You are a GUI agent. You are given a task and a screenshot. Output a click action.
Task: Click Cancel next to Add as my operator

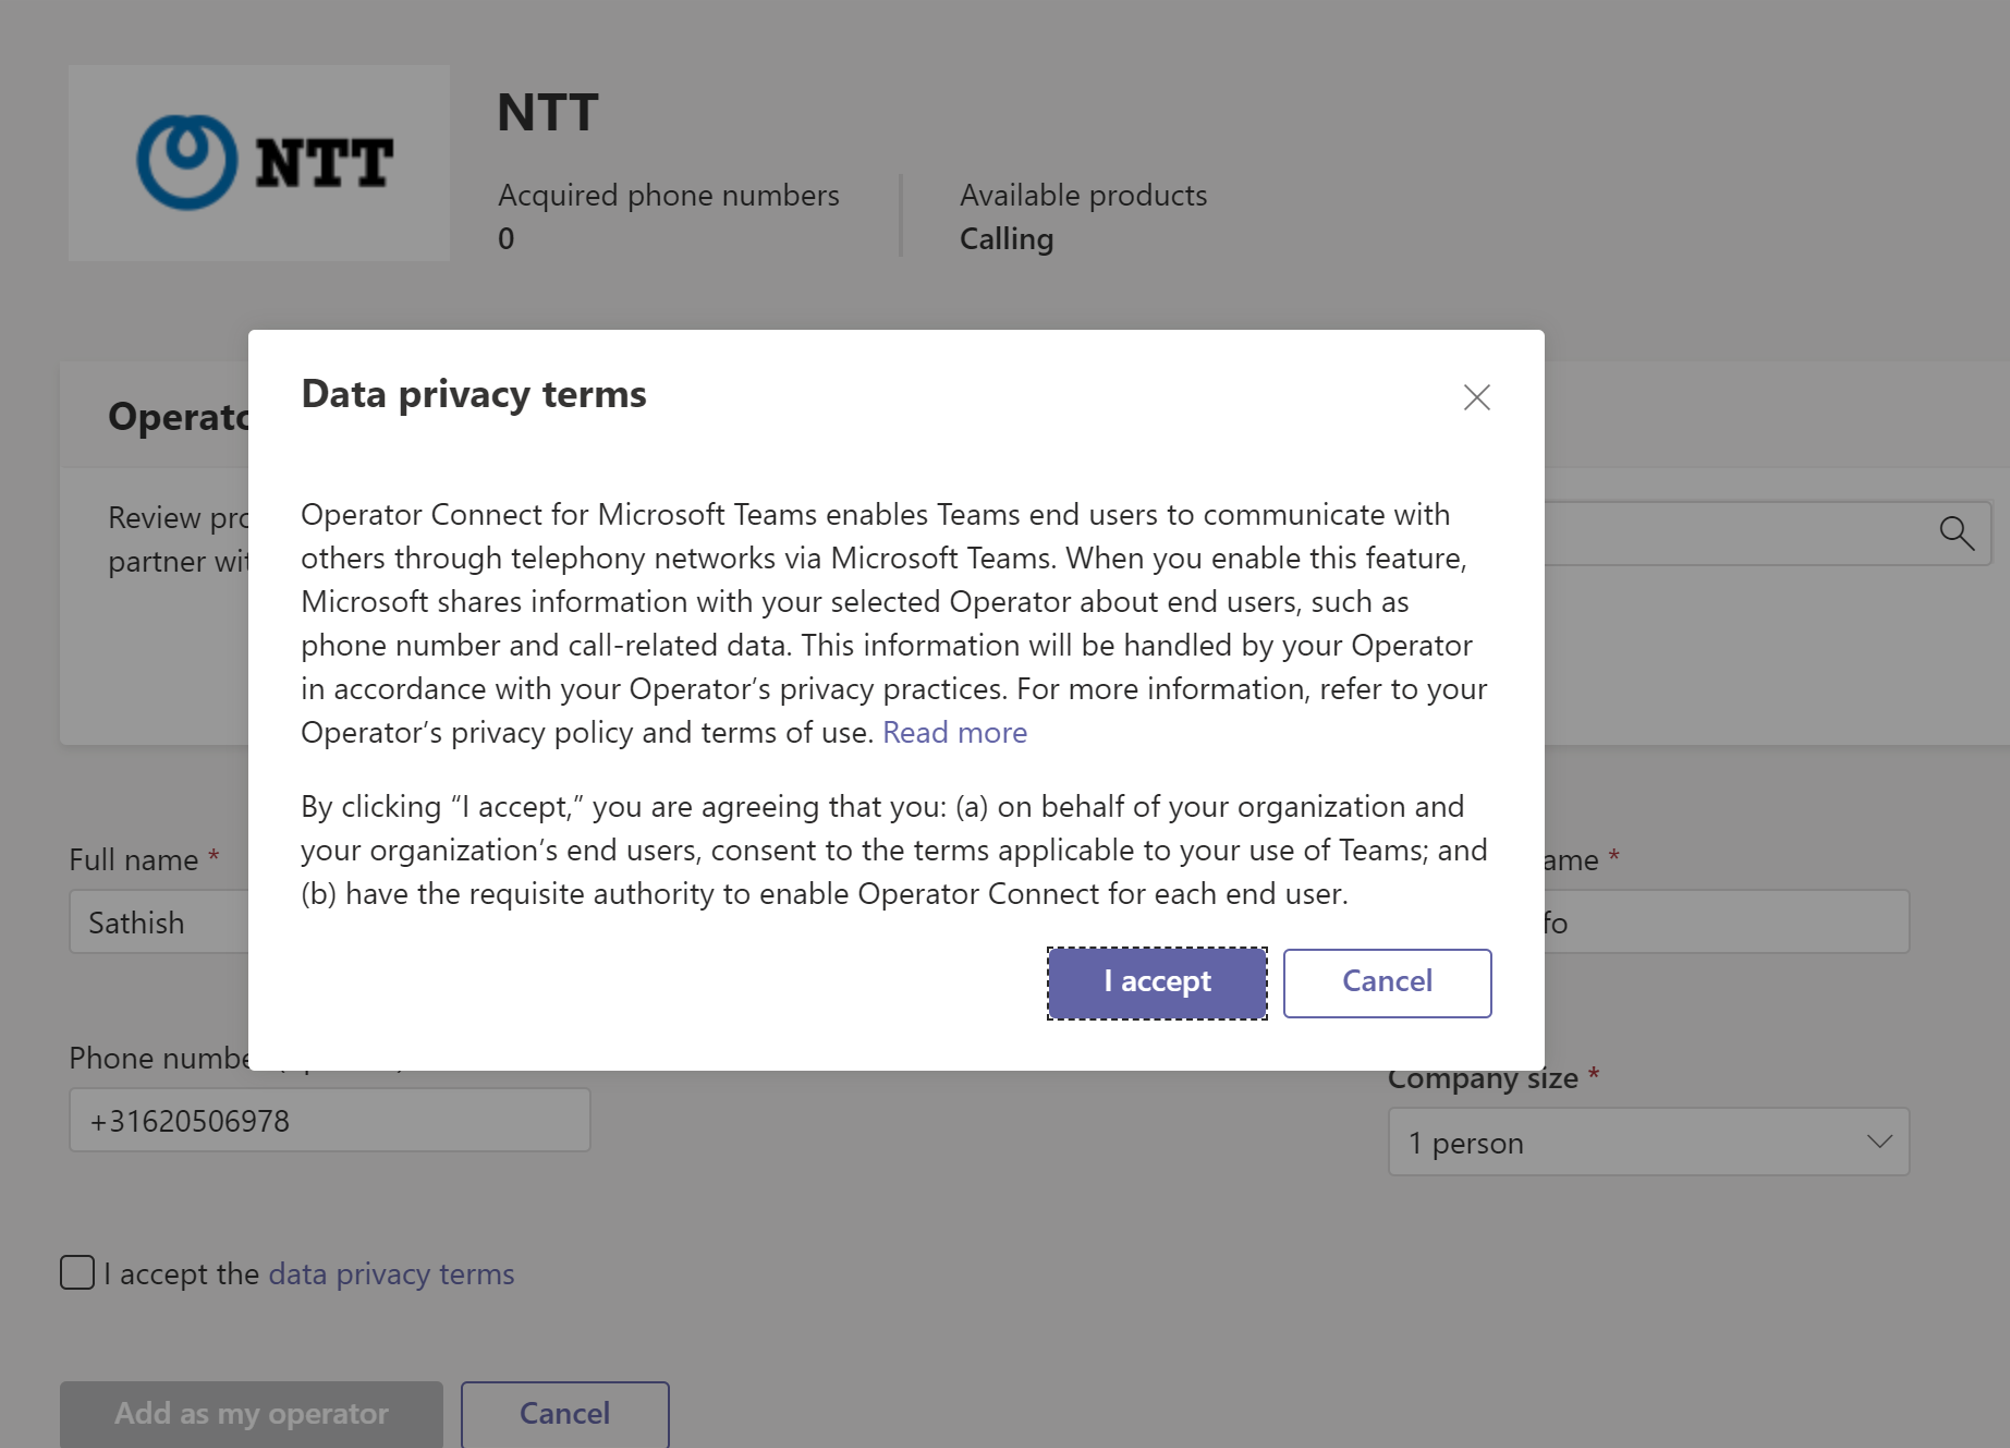click(x=564, y=1413)
